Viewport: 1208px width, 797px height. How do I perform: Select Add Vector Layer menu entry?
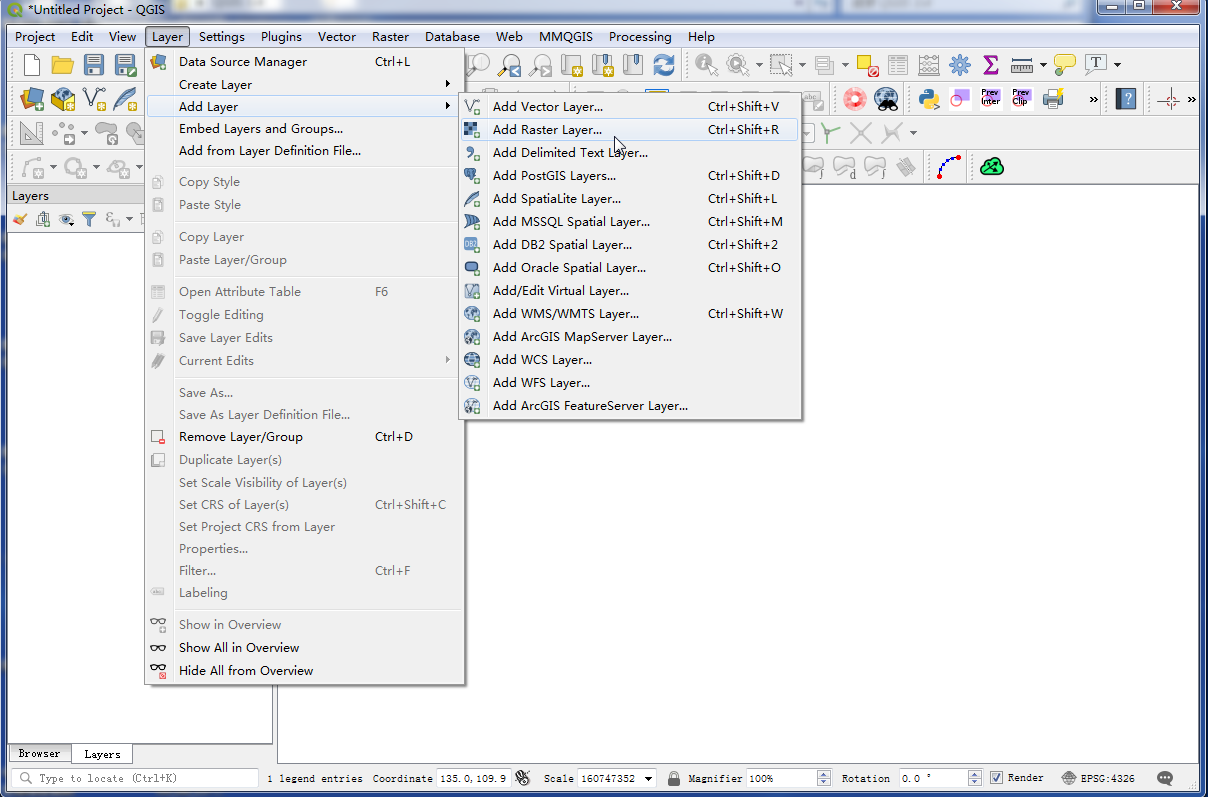629,106
